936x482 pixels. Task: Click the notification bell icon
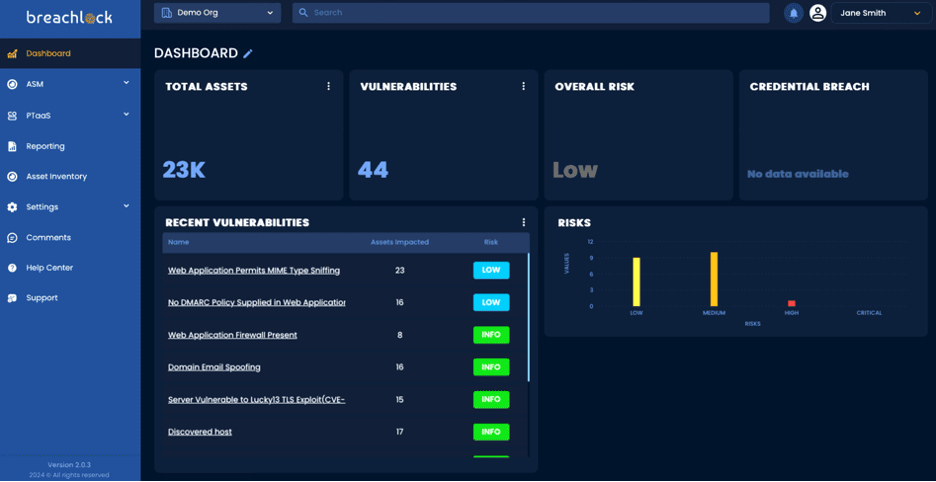[x=793, y=13]
